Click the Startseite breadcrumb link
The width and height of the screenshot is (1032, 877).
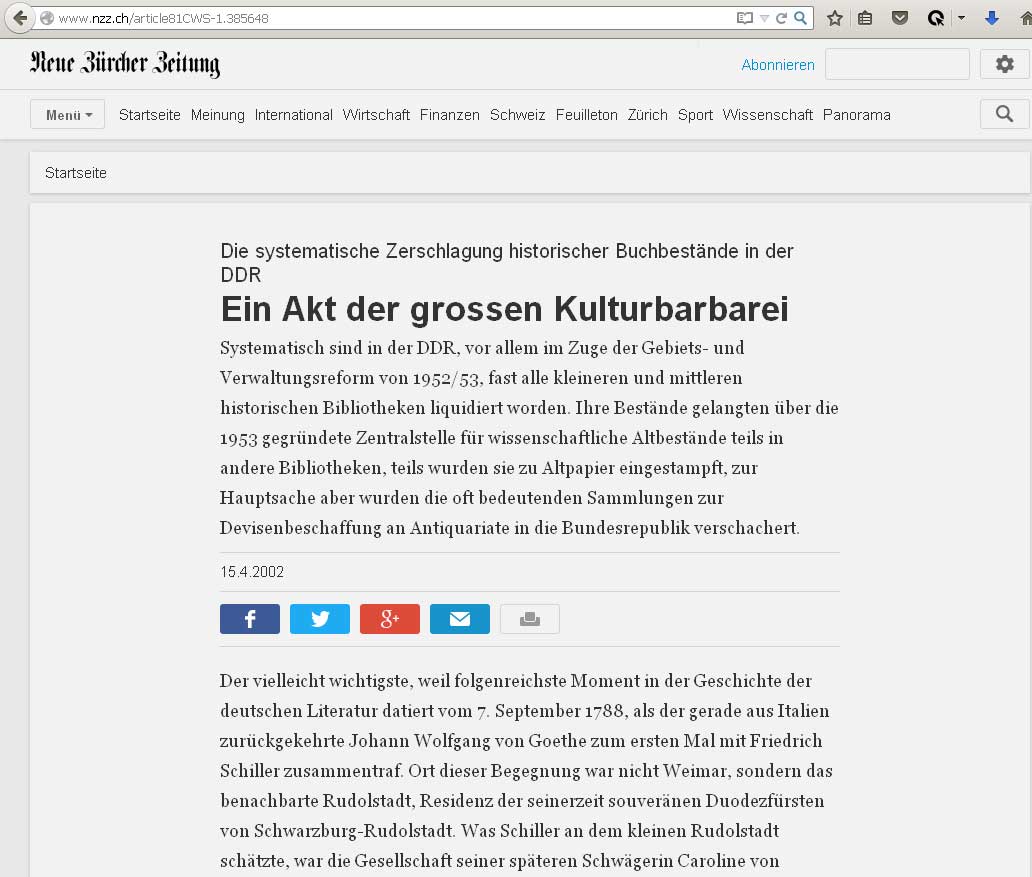[x=76, y=173]
